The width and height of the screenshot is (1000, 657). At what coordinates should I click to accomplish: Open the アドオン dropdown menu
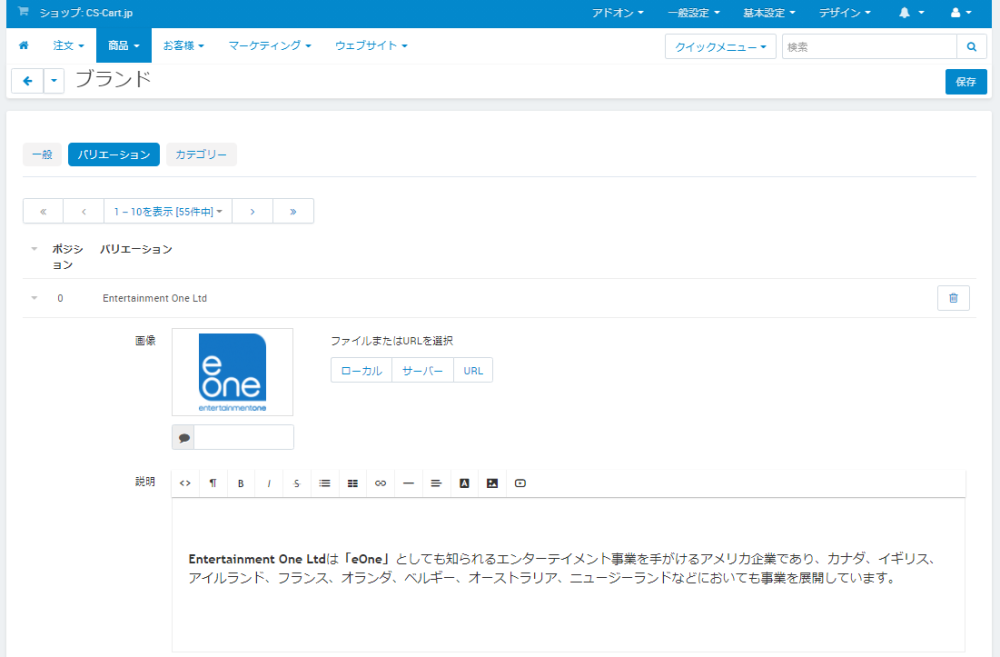click(617, 12)
